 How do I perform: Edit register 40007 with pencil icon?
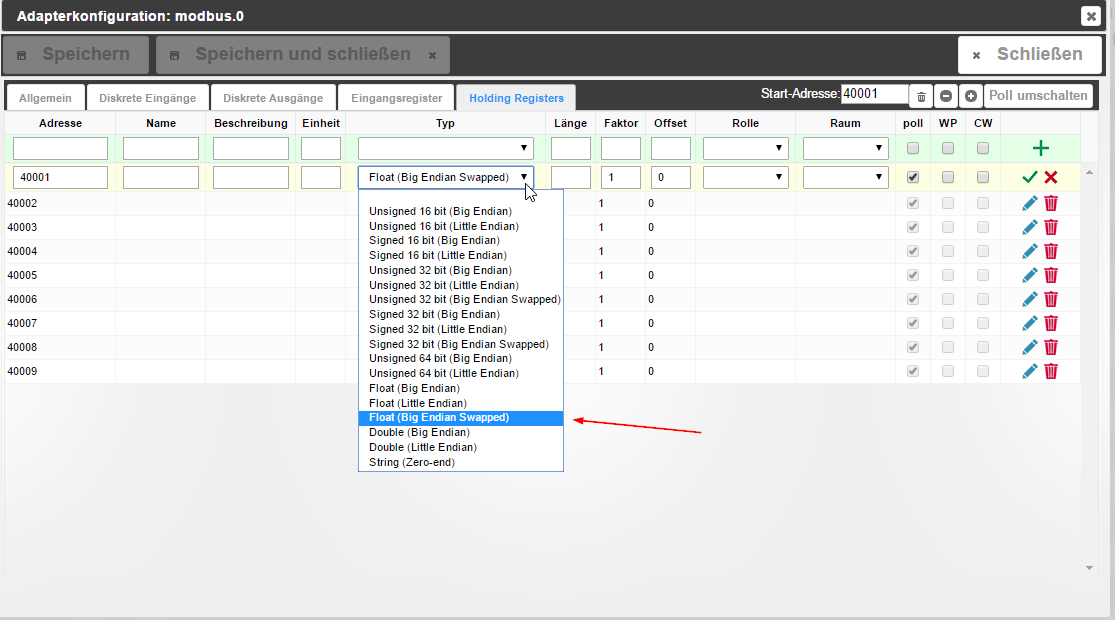1029,324
